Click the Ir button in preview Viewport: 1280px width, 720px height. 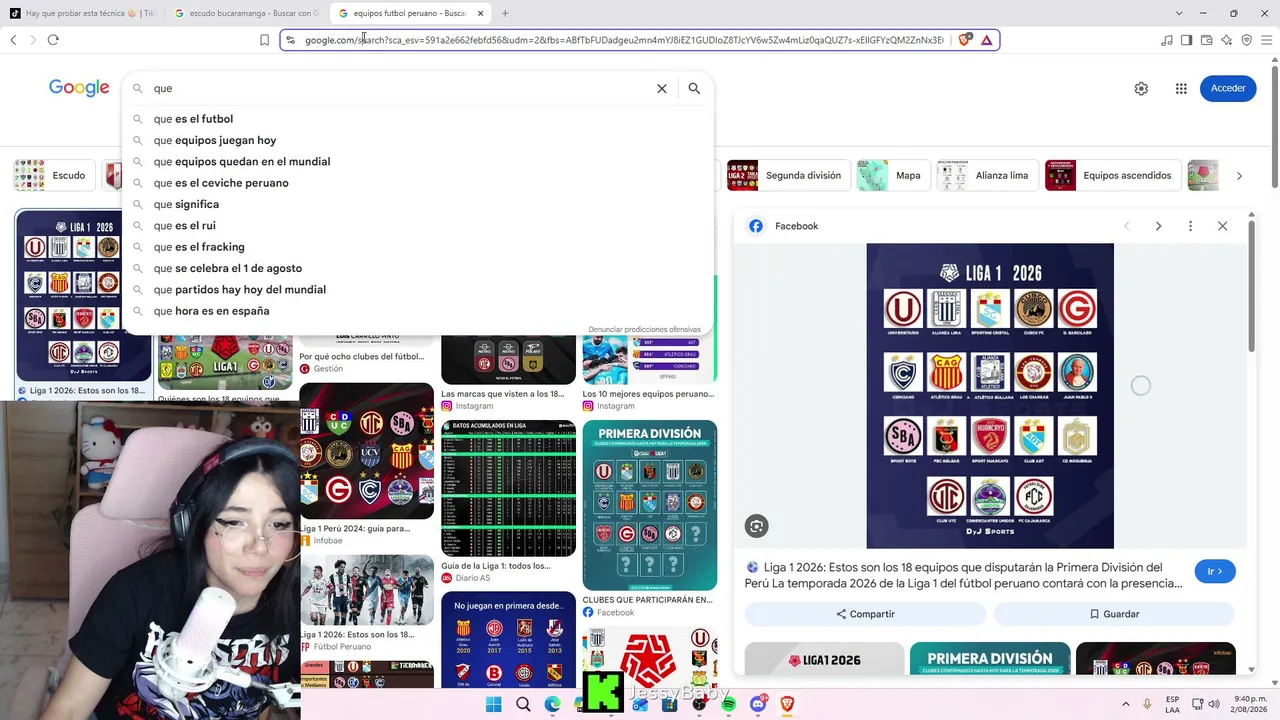1215,572
